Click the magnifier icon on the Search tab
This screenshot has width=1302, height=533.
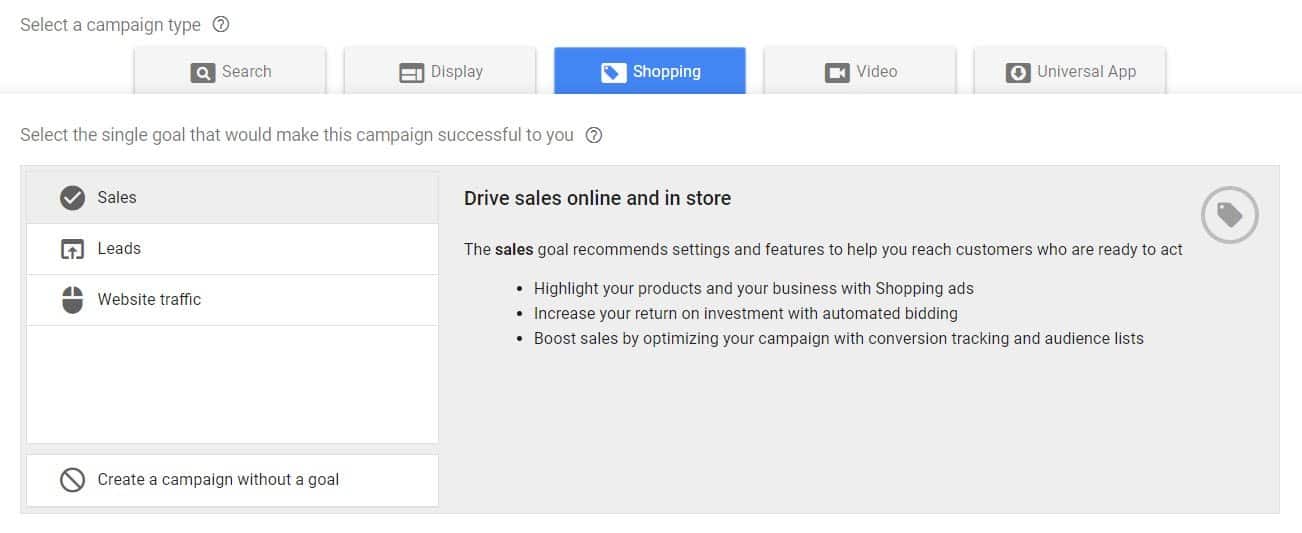[203, 72]
